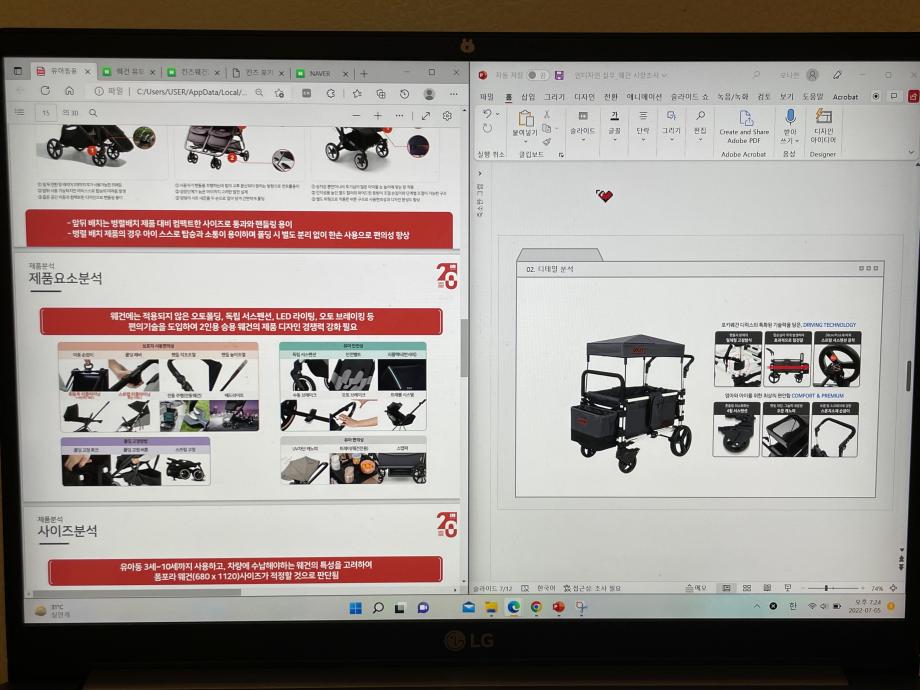This screenshot has width=920, height=690.
Task: Toggle the PowerPoint AutoSave switch
Action: (537, 75)
